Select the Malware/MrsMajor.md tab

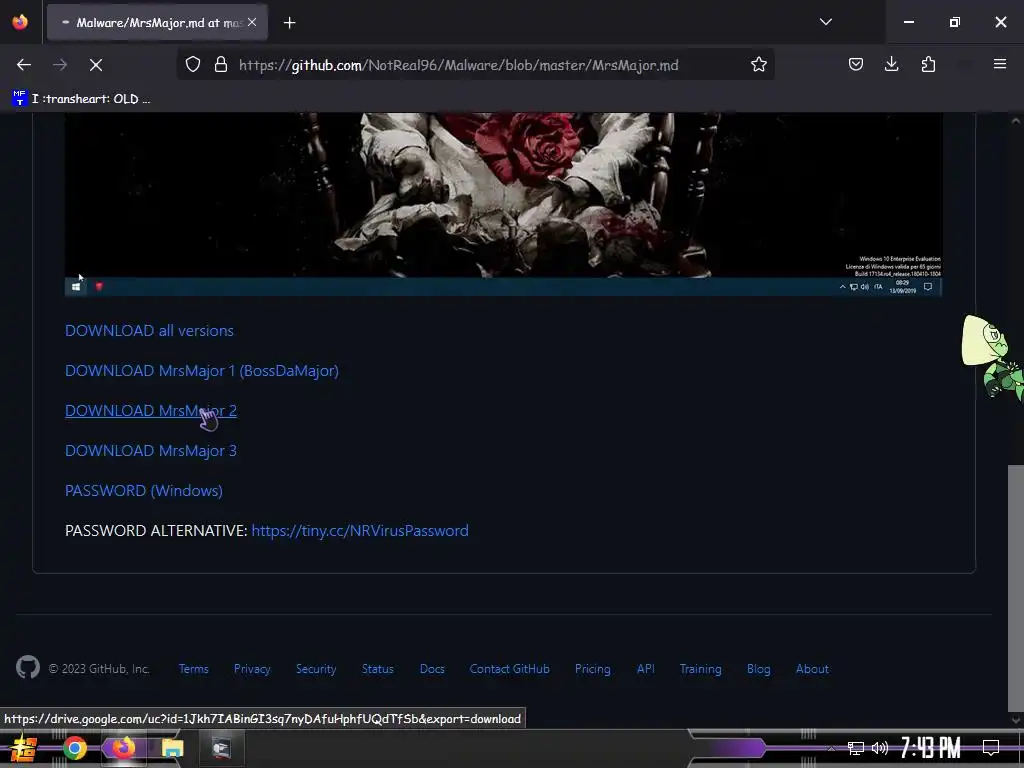[x=157, y=23]
